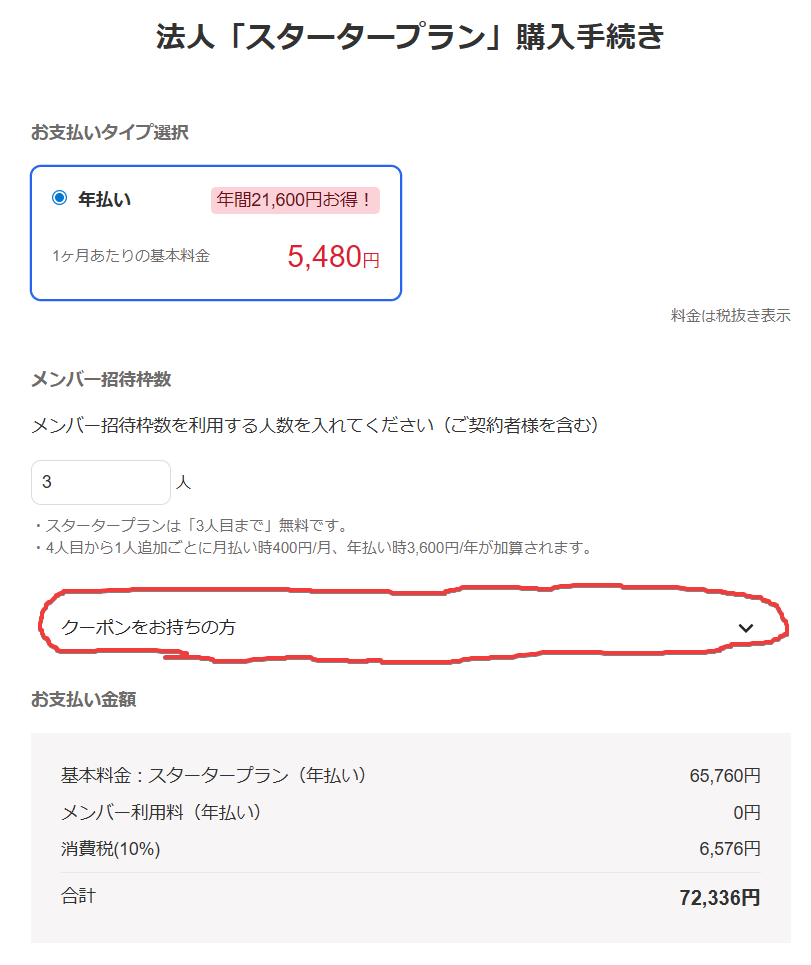Viewport: 811px width, 965px height.
Task: Click the 年払い payment type label
Action: pos(105,199)
